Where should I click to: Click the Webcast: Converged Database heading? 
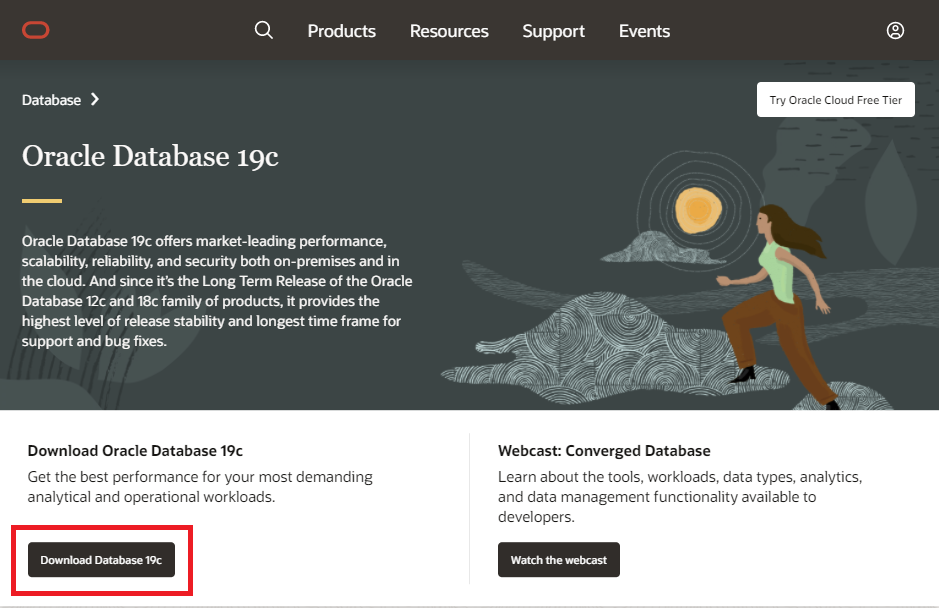point(604,450)
